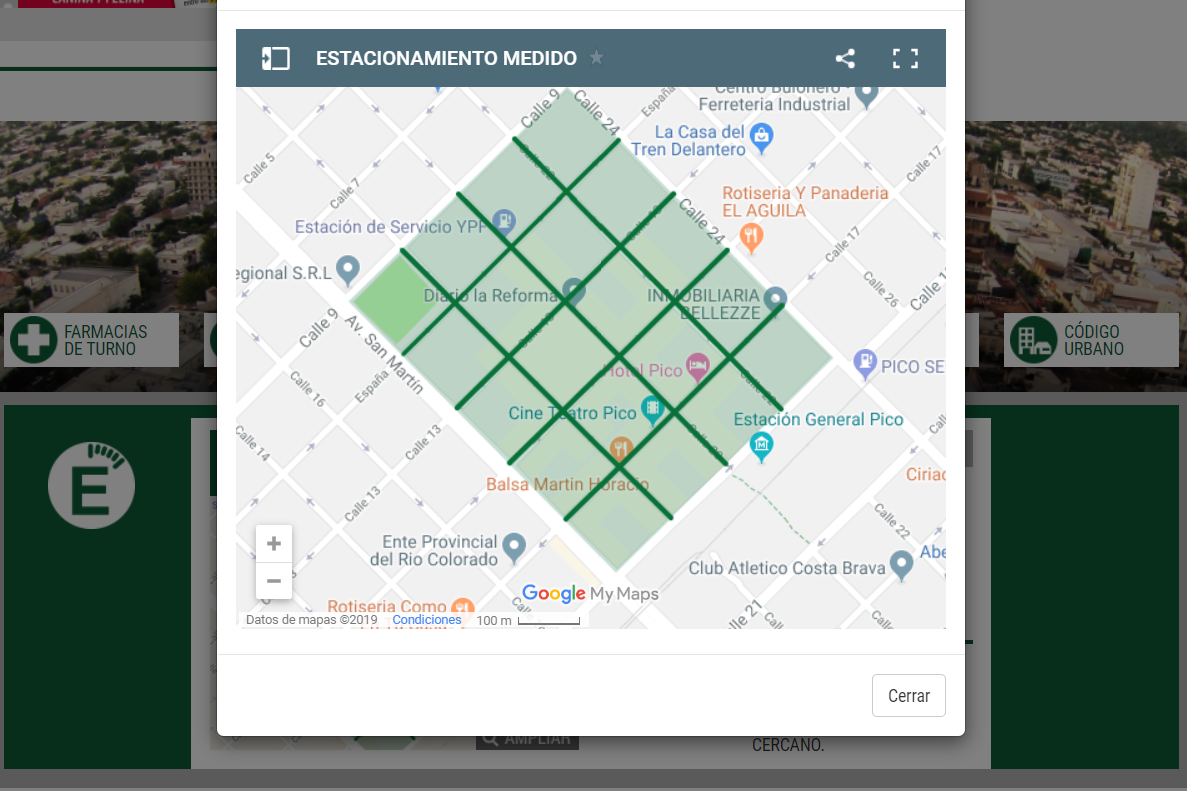1187x791 pixels.
Task: Select the Rotiseria Y Panaderia EL AGUILA marker
Action: point(751,238)
